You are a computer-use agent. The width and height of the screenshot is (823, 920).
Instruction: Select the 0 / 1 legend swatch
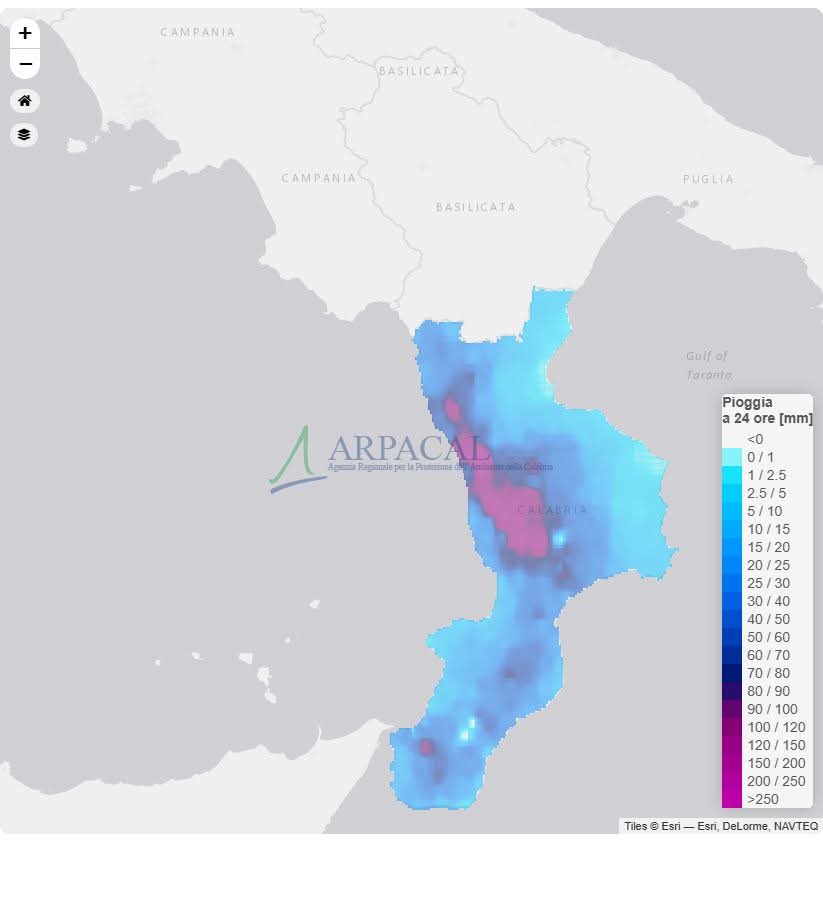732,457
